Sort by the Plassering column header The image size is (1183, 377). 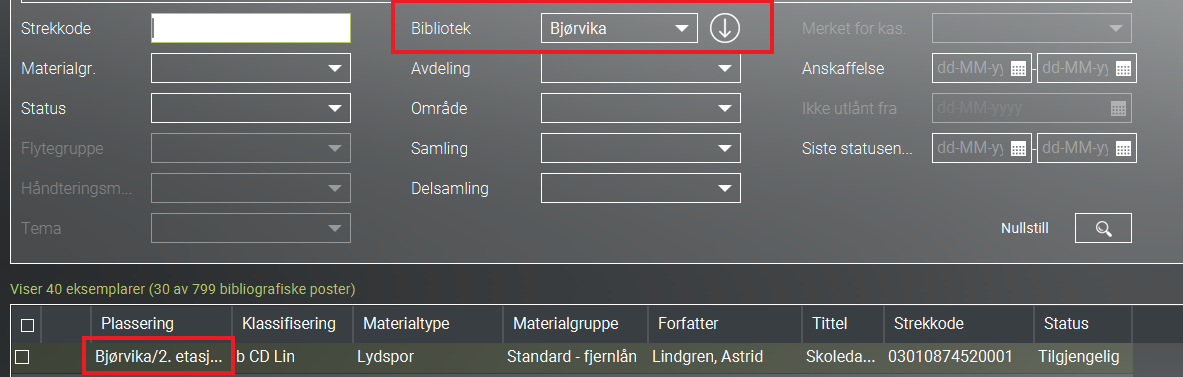[137, 324]
